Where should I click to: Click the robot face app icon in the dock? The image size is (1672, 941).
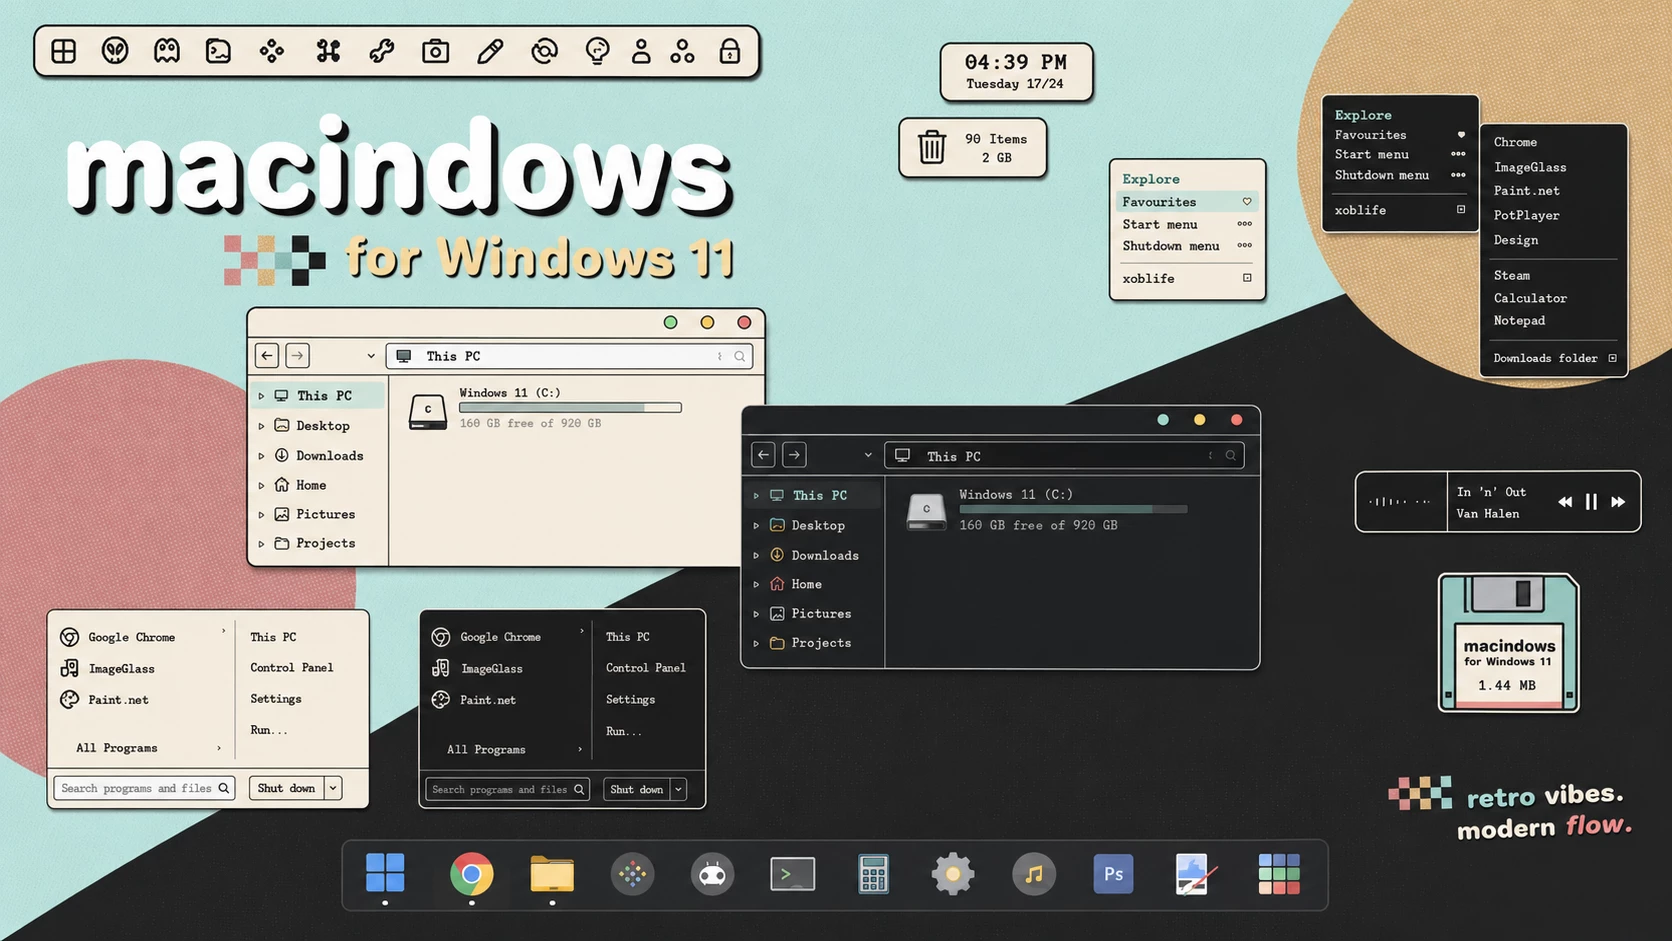[712, 874]
